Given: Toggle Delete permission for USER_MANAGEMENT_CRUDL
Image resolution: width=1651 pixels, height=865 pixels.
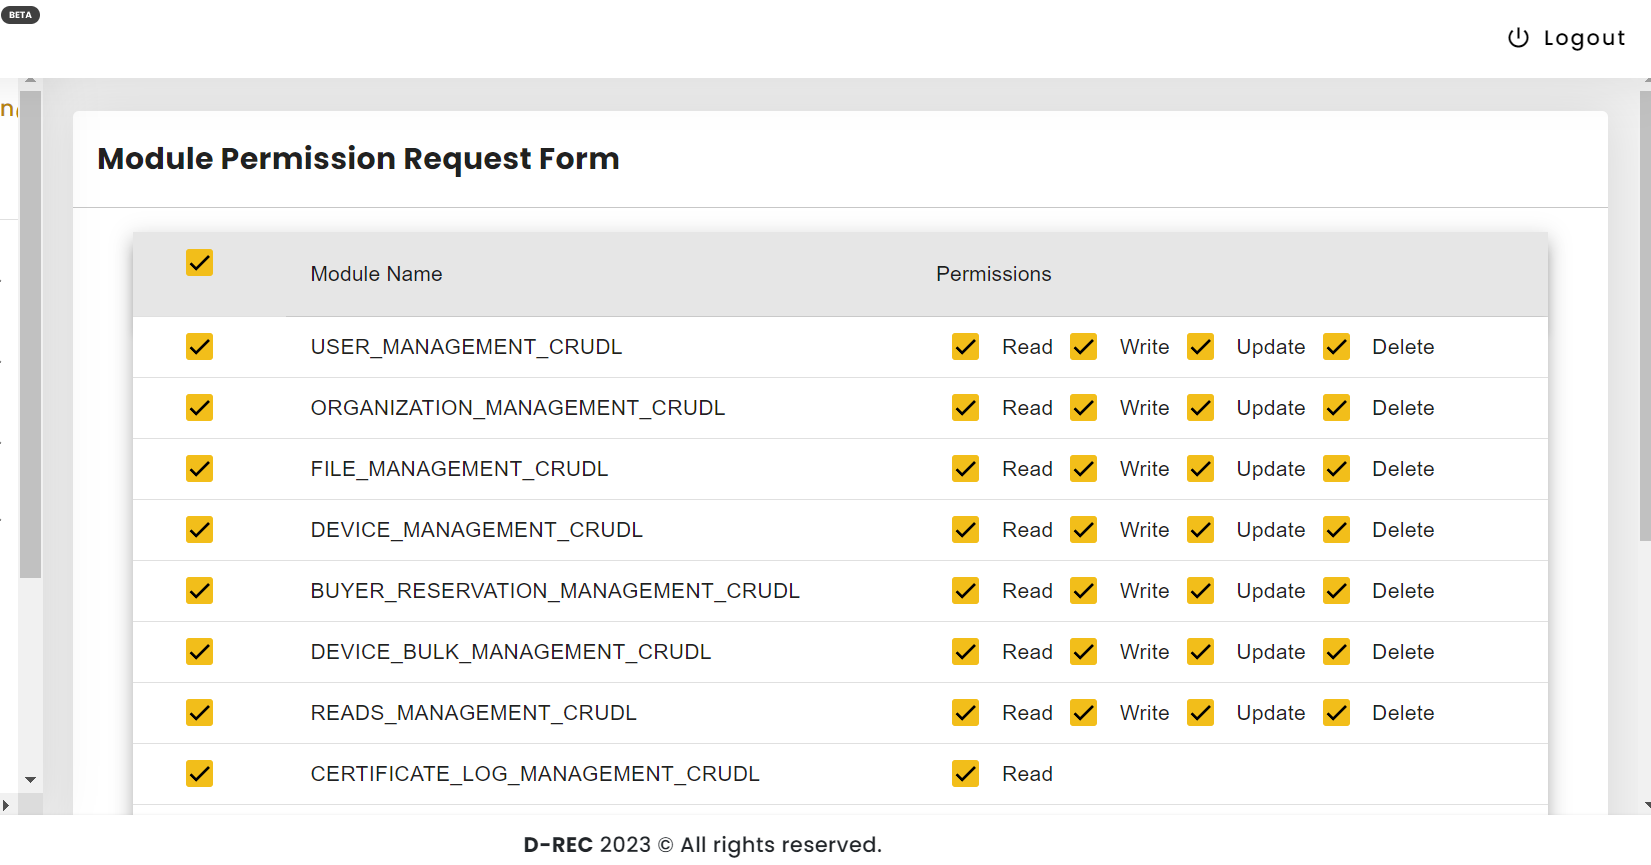Looking at the screenshot, I should coord(1336,347).
